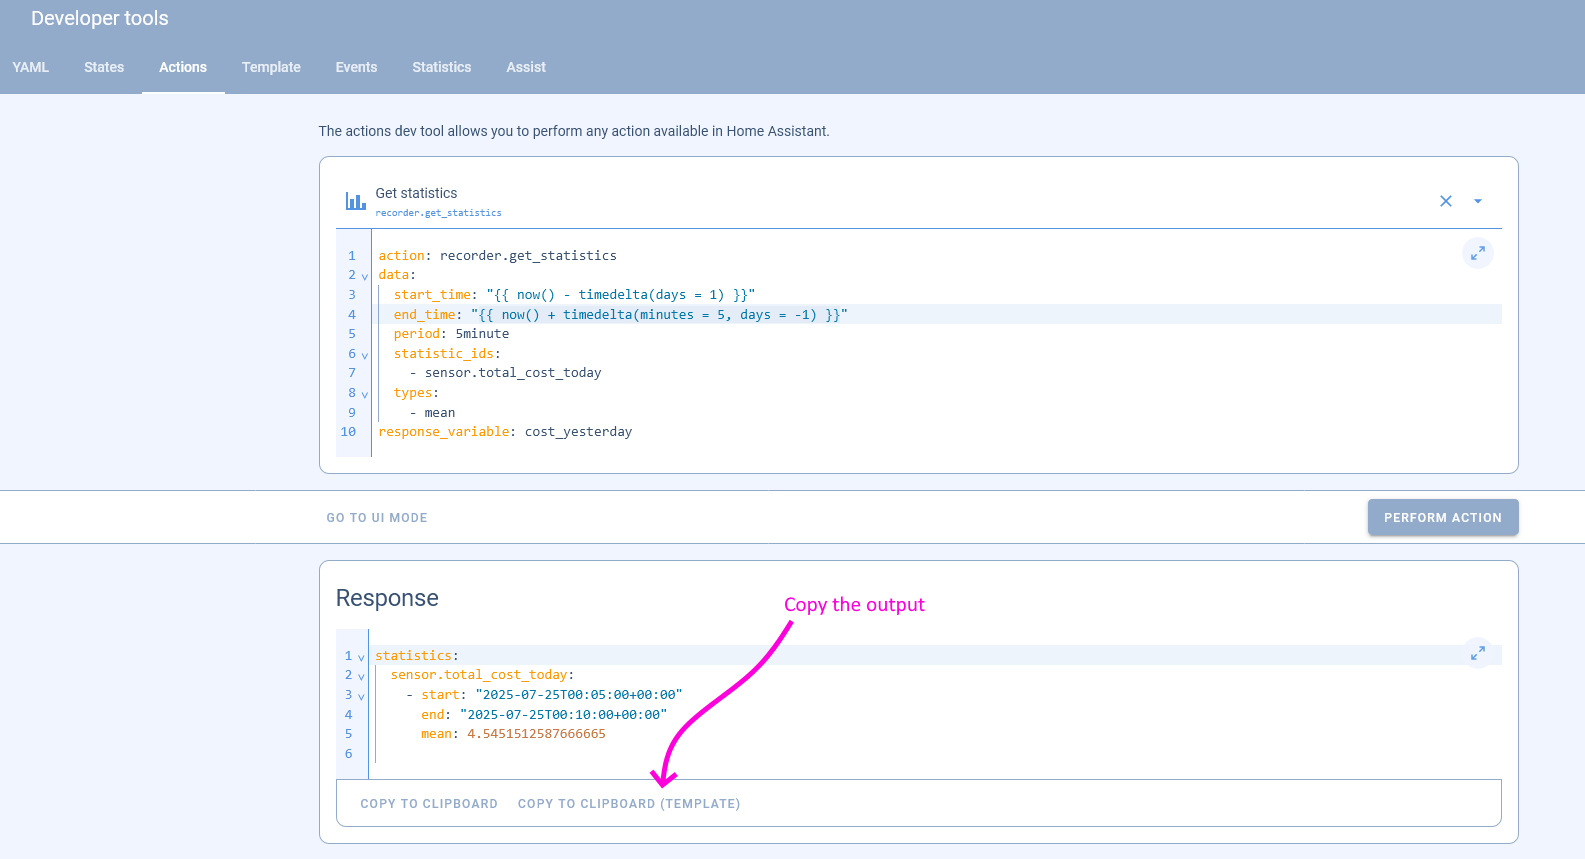
Task: Switch to the YAML tab
Action: click(30, 67)
